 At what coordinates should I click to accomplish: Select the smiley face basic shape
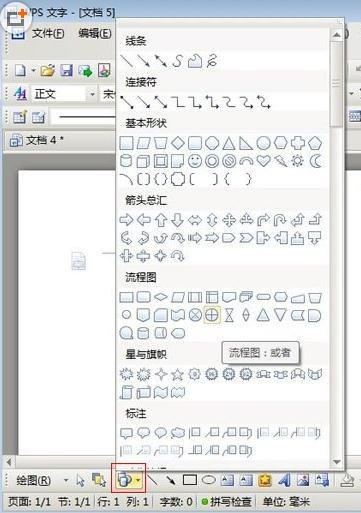pyautogui.click(x=195, y=161)
